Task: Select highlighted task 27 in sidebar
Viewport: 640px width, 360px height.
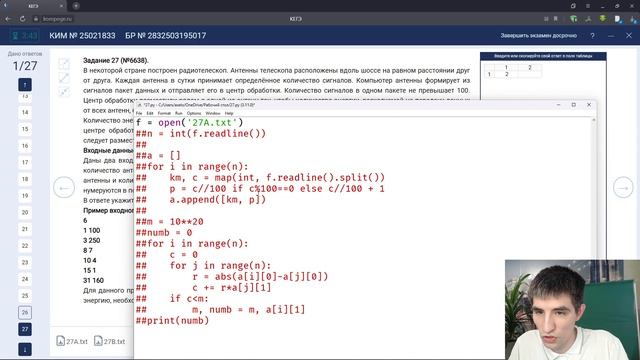Action: [x=25, y=329]
